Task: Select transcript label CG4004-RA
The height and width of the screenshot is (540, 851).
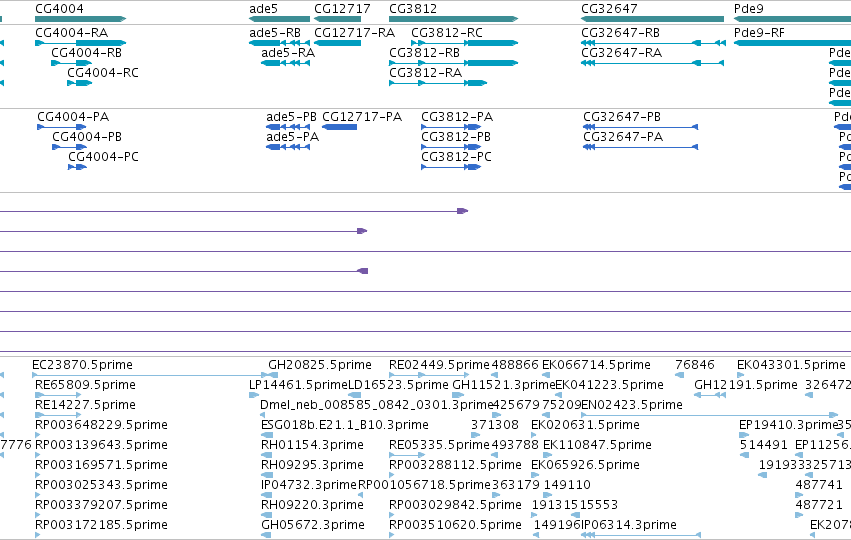Action: pos(71,33)
